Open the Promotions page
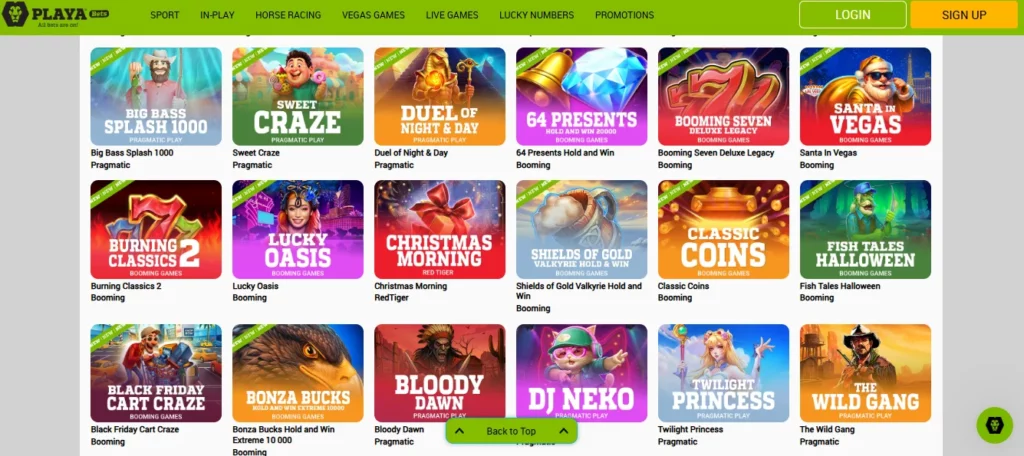 coord(624,15)
